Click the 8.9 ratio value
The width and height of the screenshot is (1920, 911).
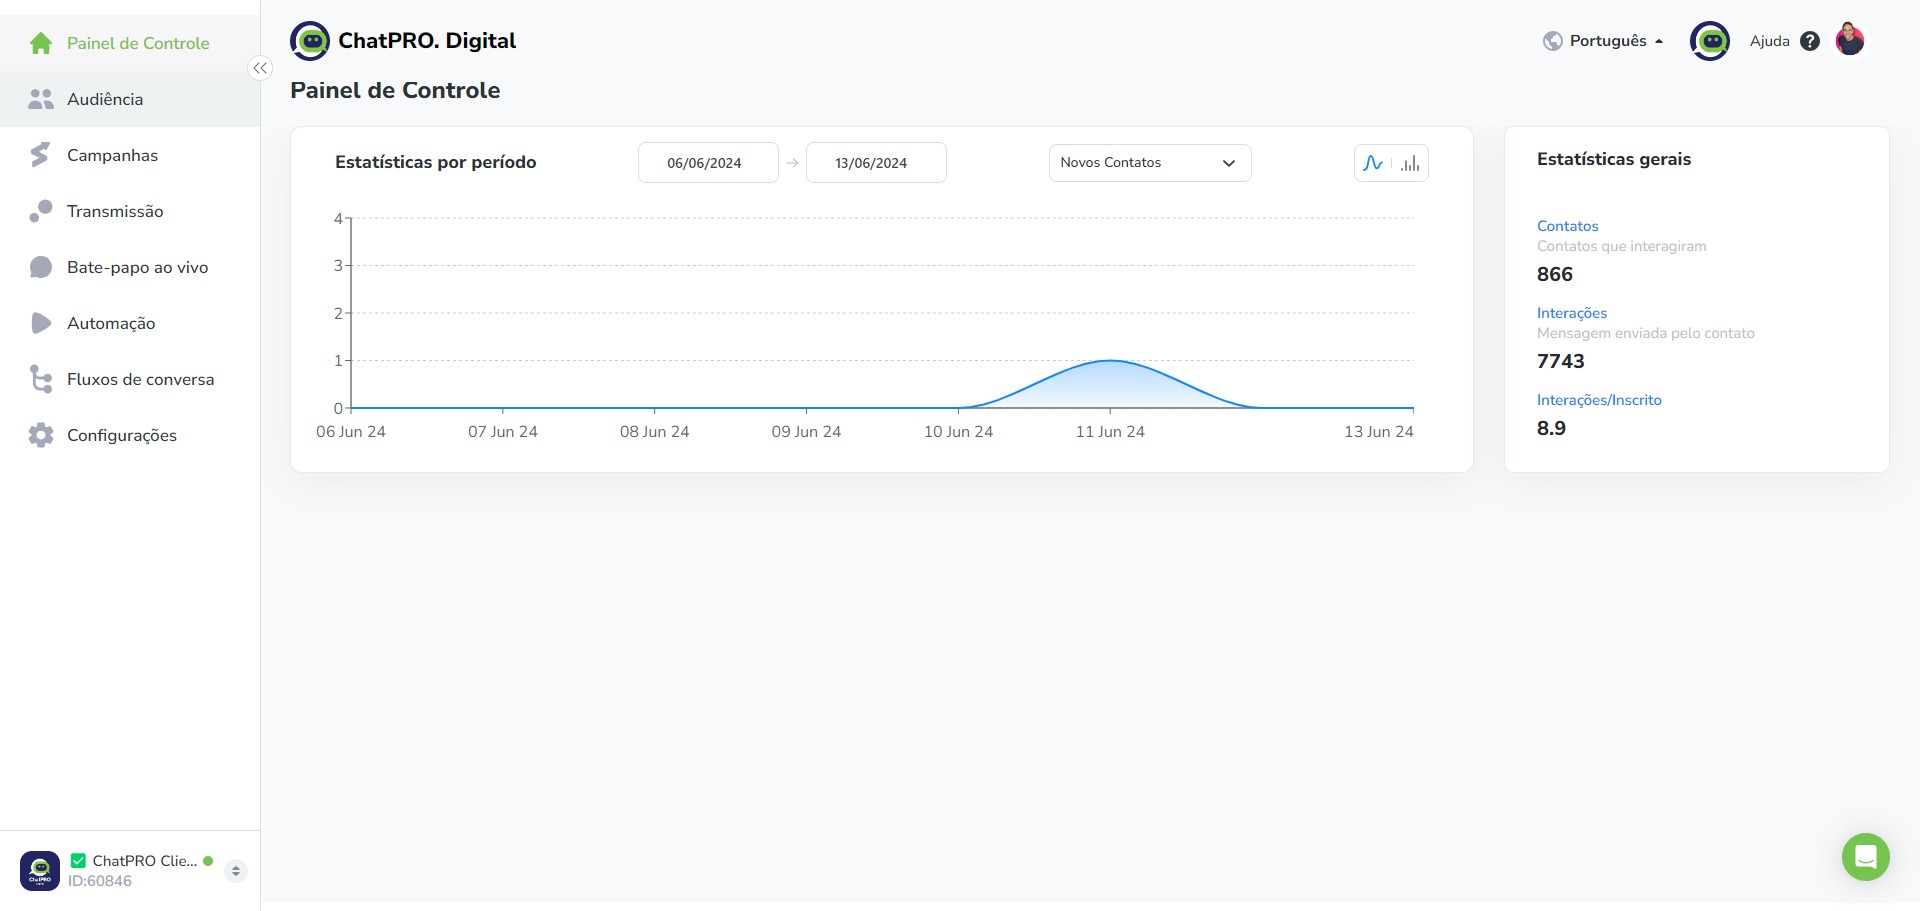click(x=1551, y=428)
